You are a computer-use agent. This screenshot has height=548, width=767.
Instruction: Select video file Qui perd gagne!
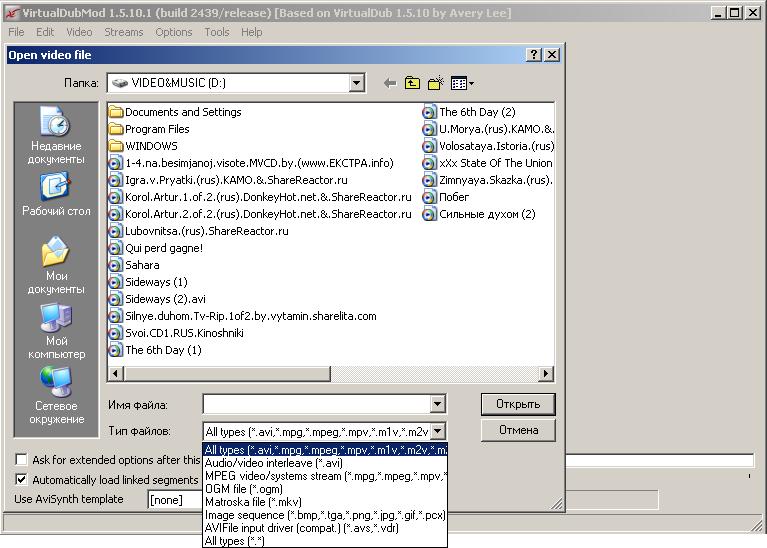pyautogui.click(x=156, y=248)
